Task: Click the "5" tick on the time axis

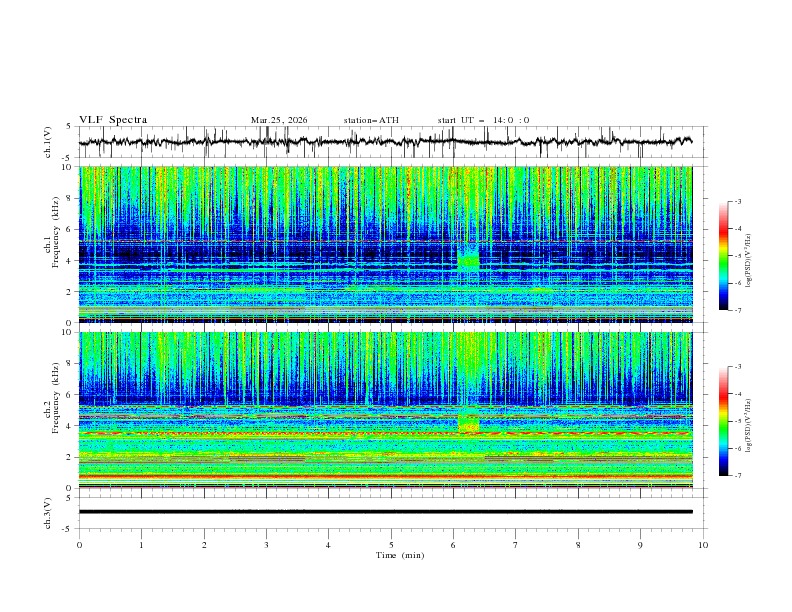Action: [391, 545]
